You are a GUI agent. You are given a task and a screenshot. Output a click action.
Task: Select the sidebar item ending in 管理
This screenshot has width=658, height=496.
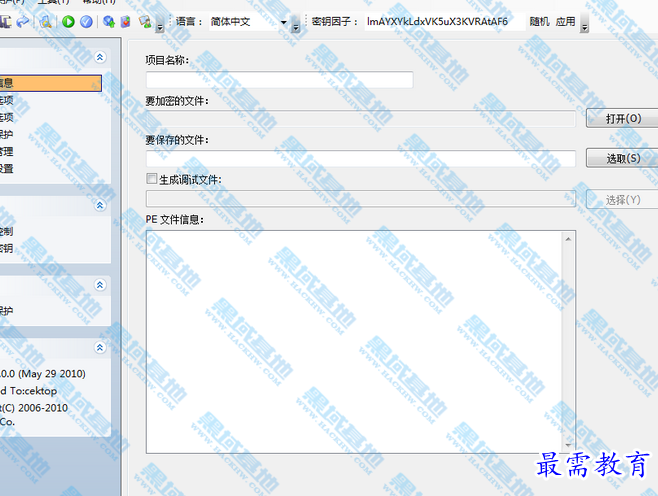coord(7,151)
